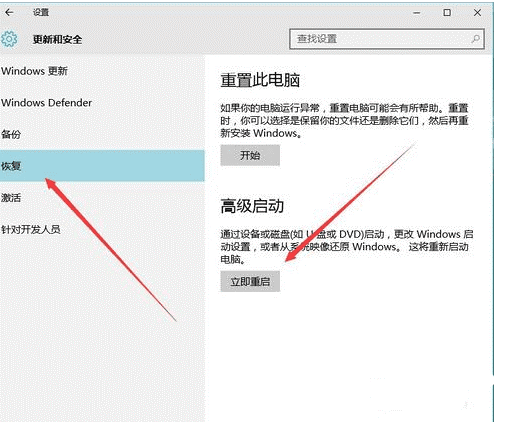Open the 备份 backup section
Image resolution: width=505 pixels, height=435 pixels.
click(11, 134)
